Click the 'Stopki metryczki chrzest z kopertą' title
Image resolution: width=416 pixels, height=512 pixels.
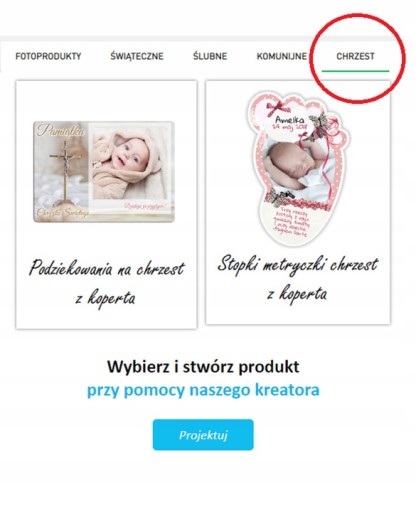click(298, 278)
